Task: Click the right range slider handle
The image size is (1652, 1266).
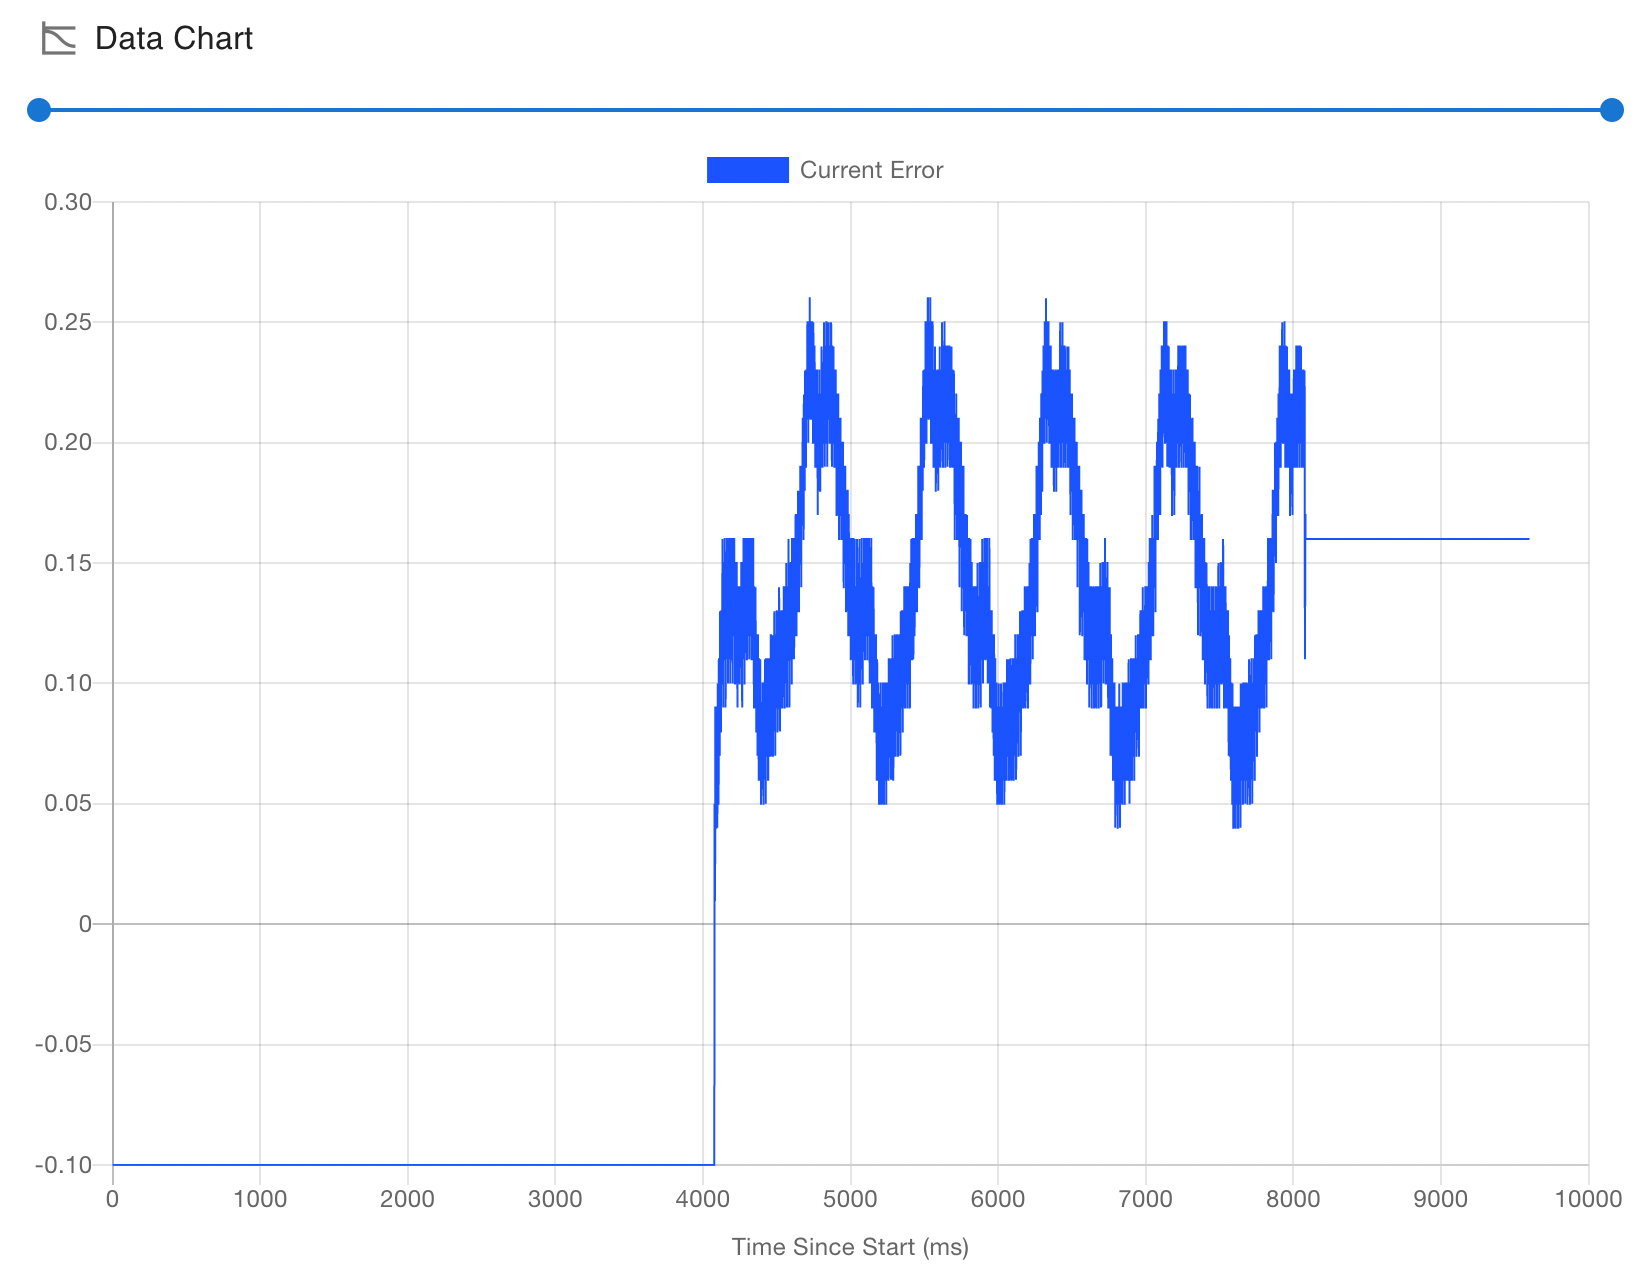Action: pos(1611,110)
